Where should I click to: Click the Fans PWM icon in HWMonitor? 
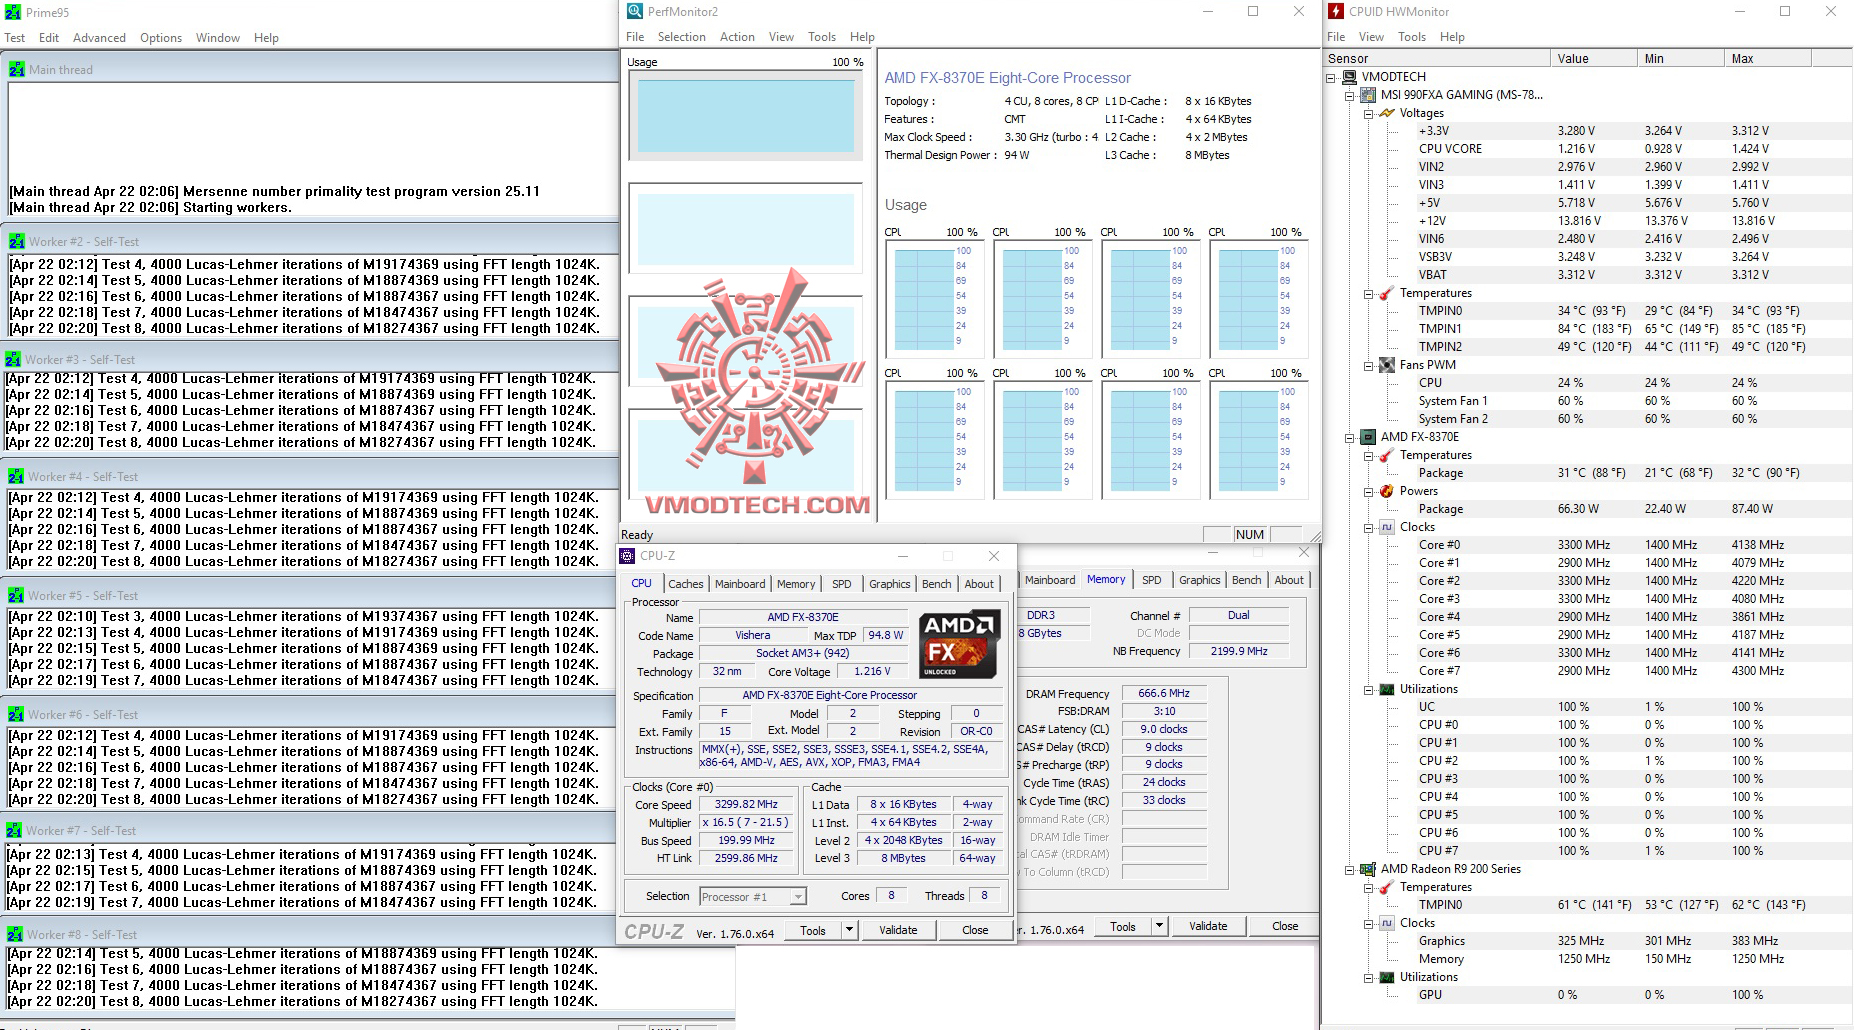(1386, 365)
